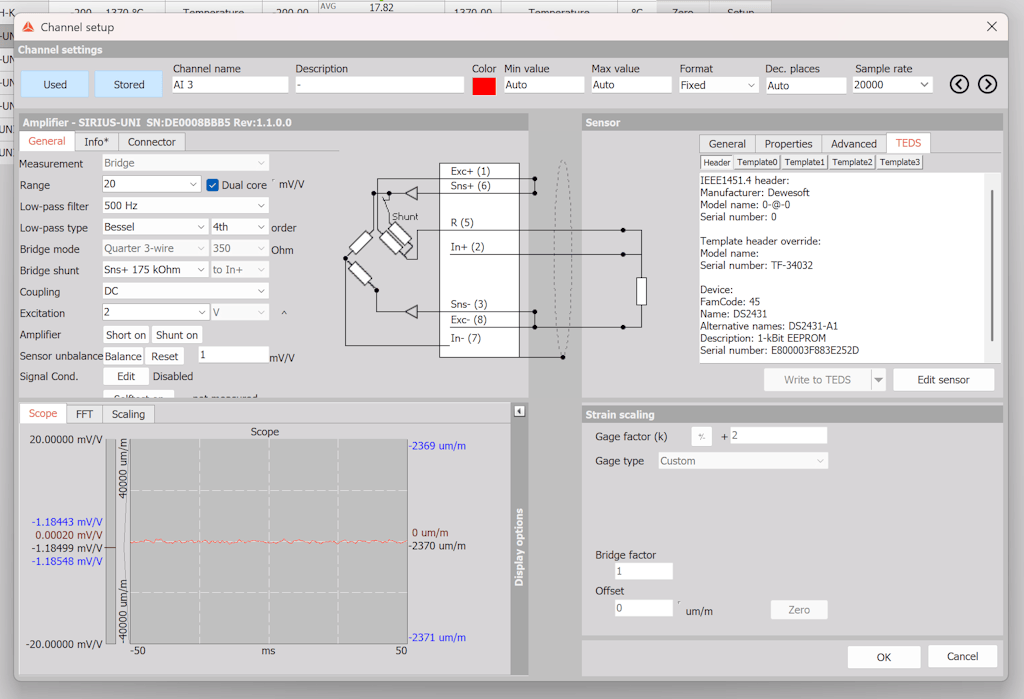Screen dimensions: 1024x699
Task: Click the sensor unbalance mV/V field
Action: point(233,355)
